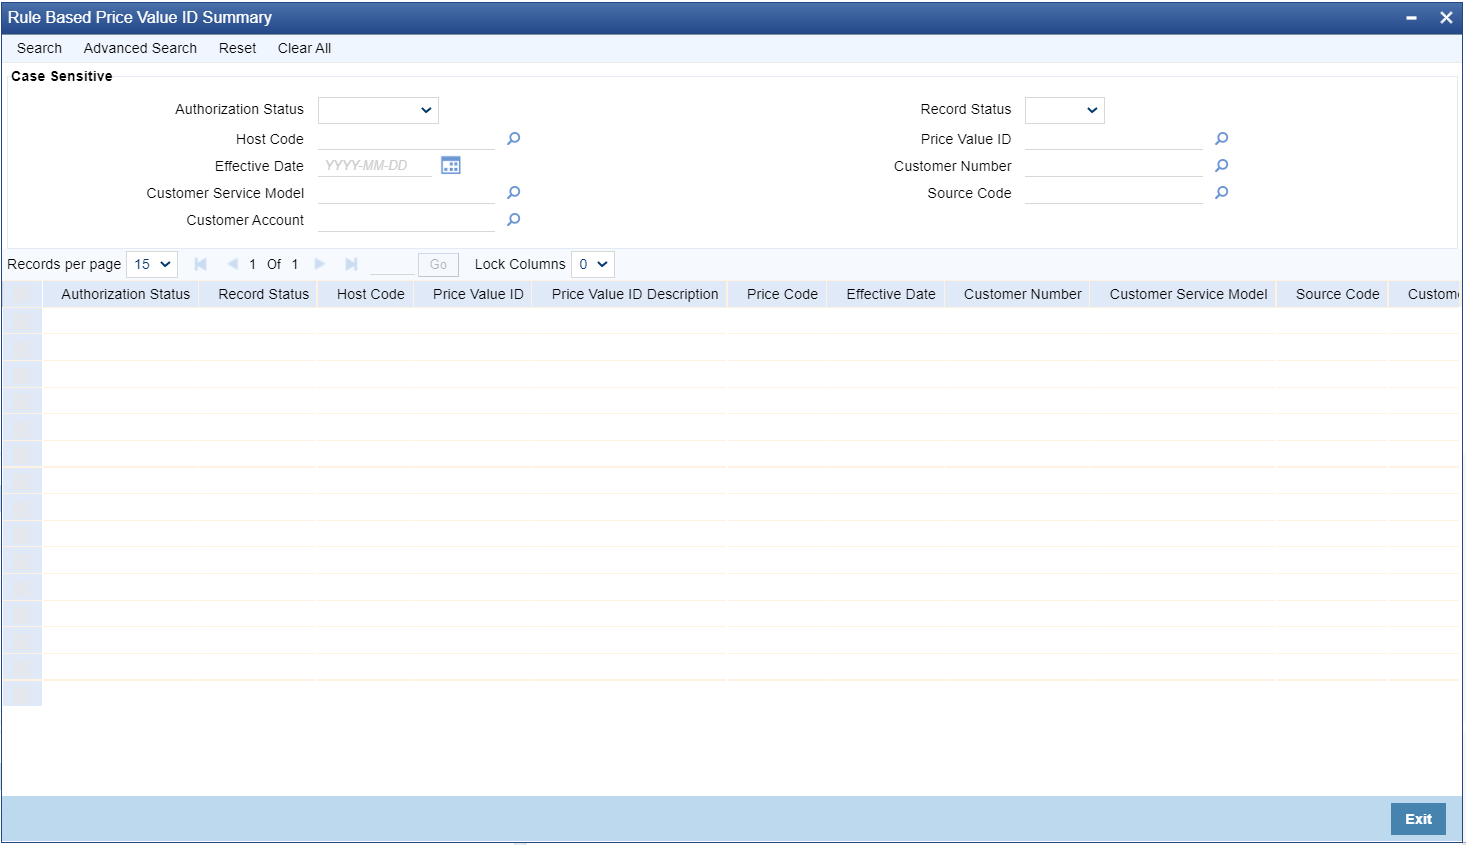The height and width of the screenshot is (845, 1468).
Task: Sort by Effective Date column header
Action: 891,294
